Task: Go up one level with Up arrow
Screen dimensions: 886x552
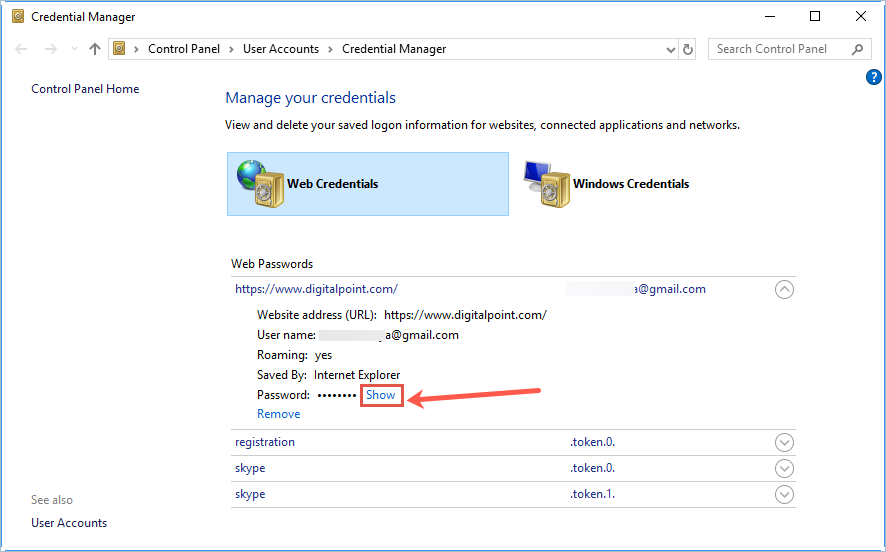Action: (95, 49)
